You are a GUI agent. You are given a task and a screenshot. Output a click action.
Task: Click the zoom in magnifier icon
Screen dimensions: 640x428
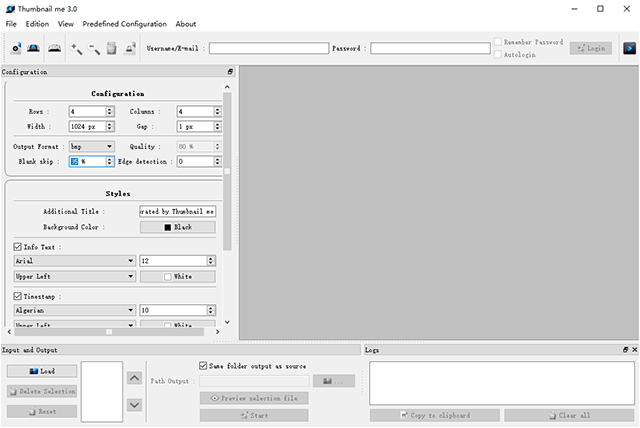pos(76,48)
